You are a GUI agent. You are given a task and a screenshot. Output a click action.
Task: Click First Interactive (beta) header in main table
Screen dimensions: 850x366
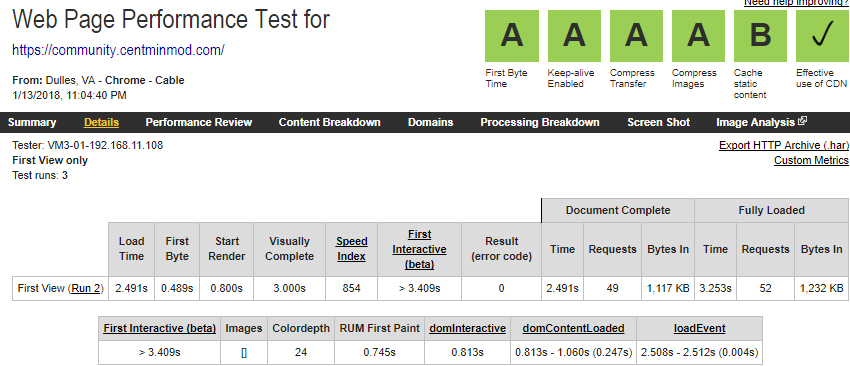click(x=420, y=249)
